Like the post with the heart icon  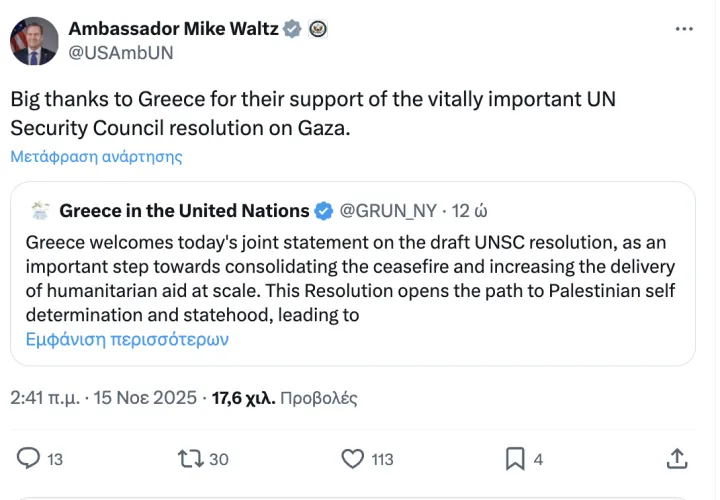(x=352, y=459)
